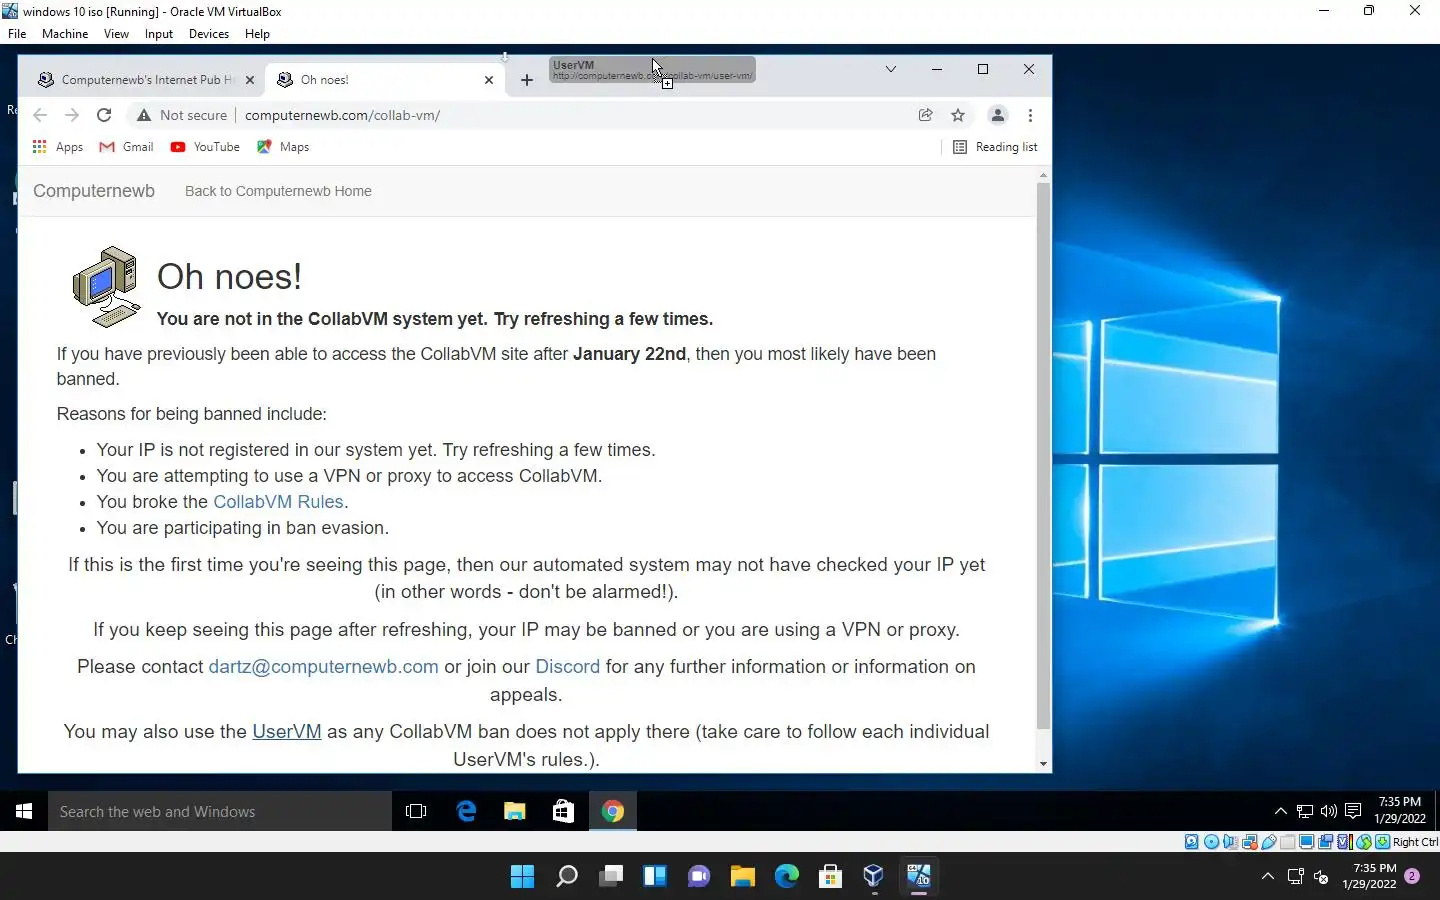Click the retro computer image
The height and width of the screenshot is (900, 1440).
pos(106,287)
